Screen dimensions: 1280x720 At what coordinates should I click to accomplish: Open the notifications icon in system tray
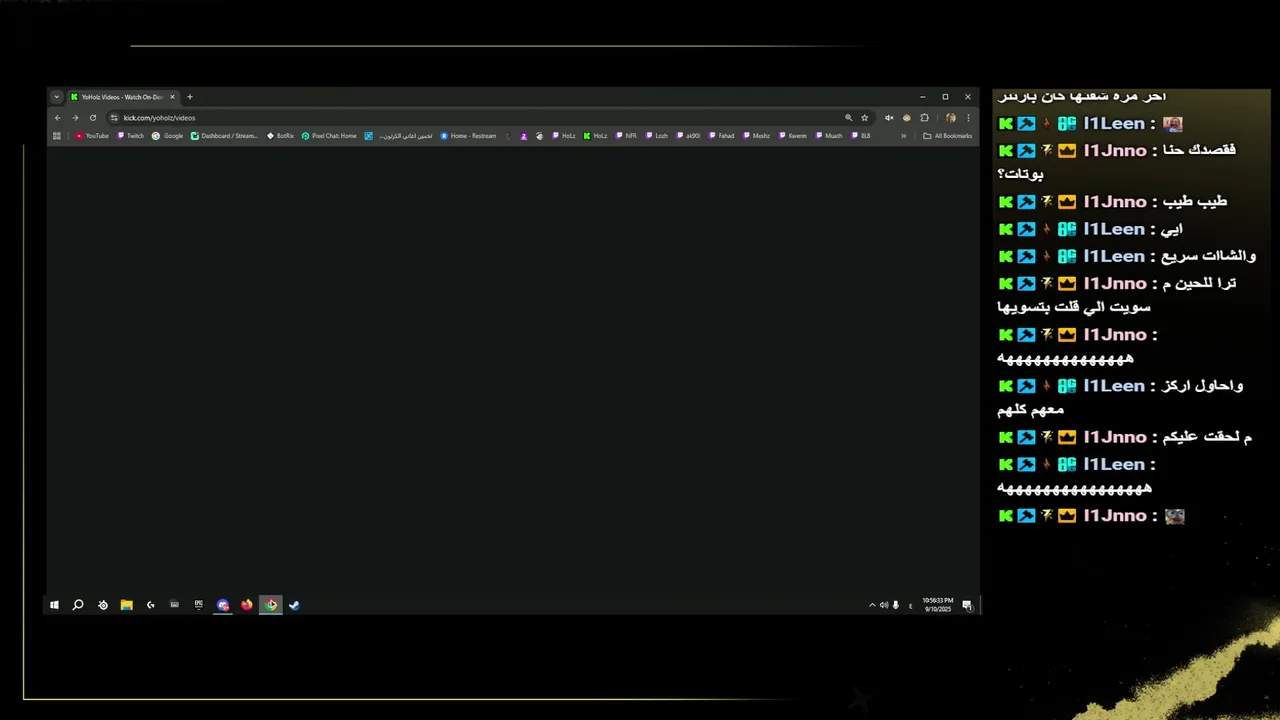[x=967, y=605]
